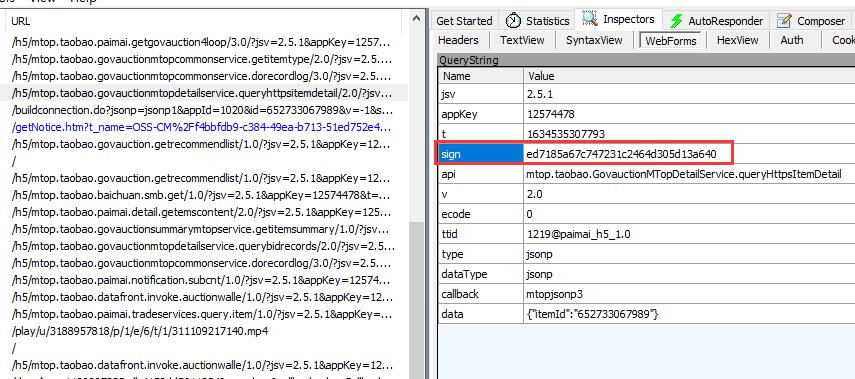Click the data value with itemId
Viewport: 855px width, 379px height.
point(593,314)
